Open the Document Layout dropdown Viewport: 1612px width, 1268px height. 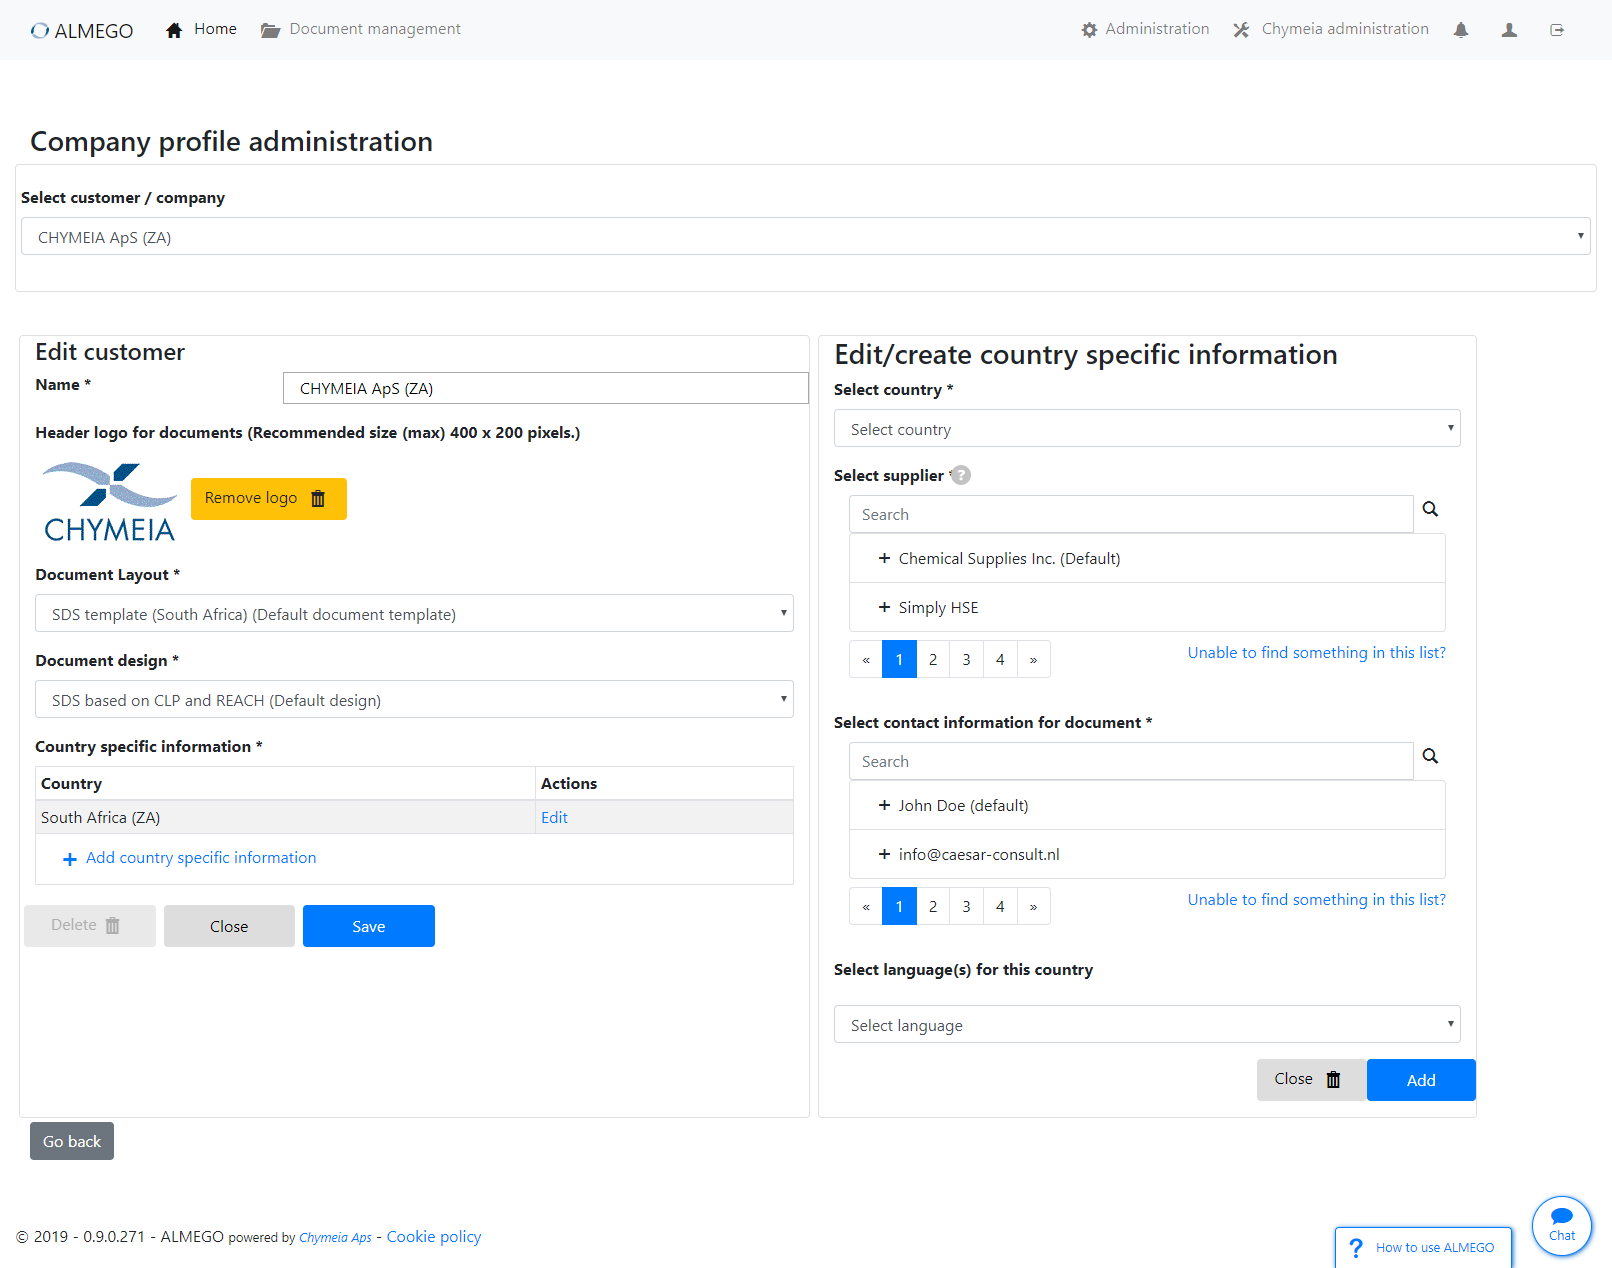pos(414,613)
